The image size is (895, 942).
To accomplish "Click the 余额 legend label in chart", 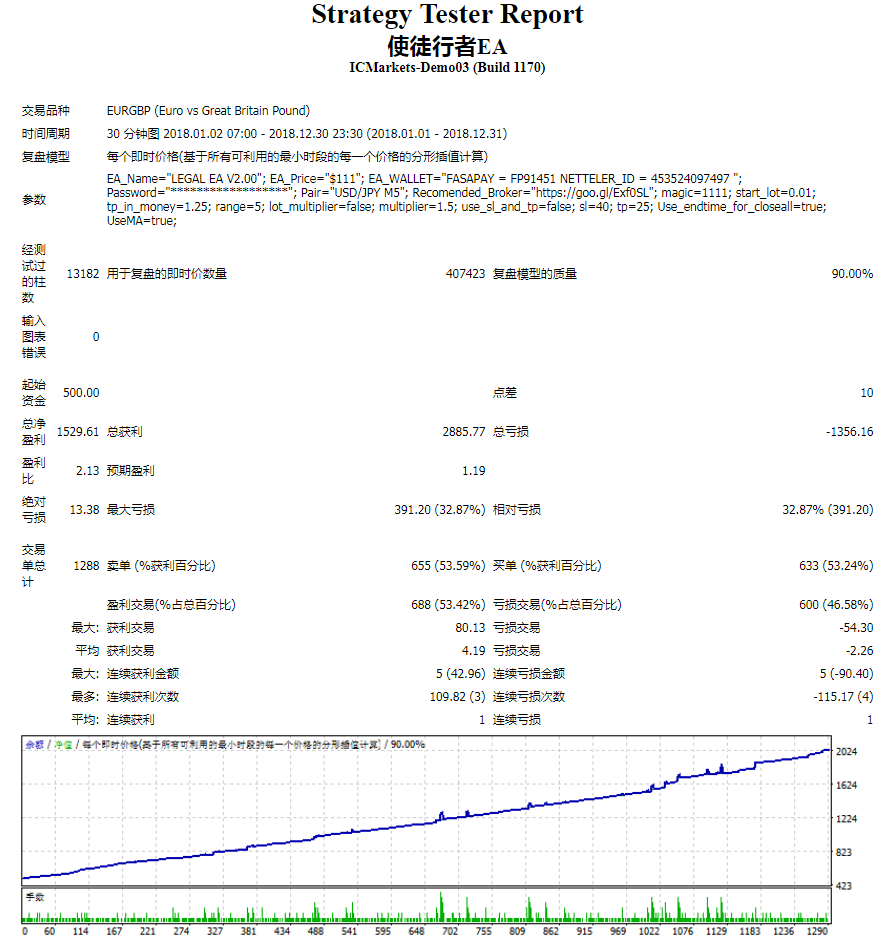I will 34,744.
